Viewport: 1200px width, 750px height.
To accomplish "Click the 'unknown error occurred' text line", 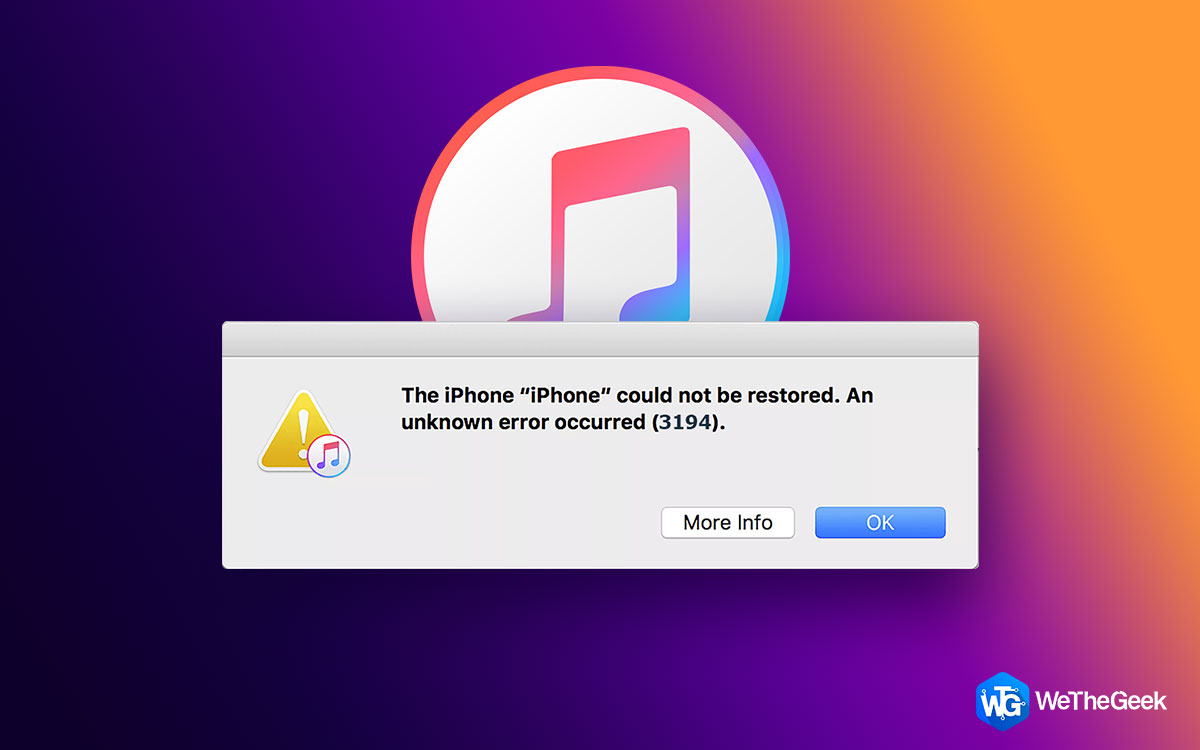I will [x=562, y=422].
